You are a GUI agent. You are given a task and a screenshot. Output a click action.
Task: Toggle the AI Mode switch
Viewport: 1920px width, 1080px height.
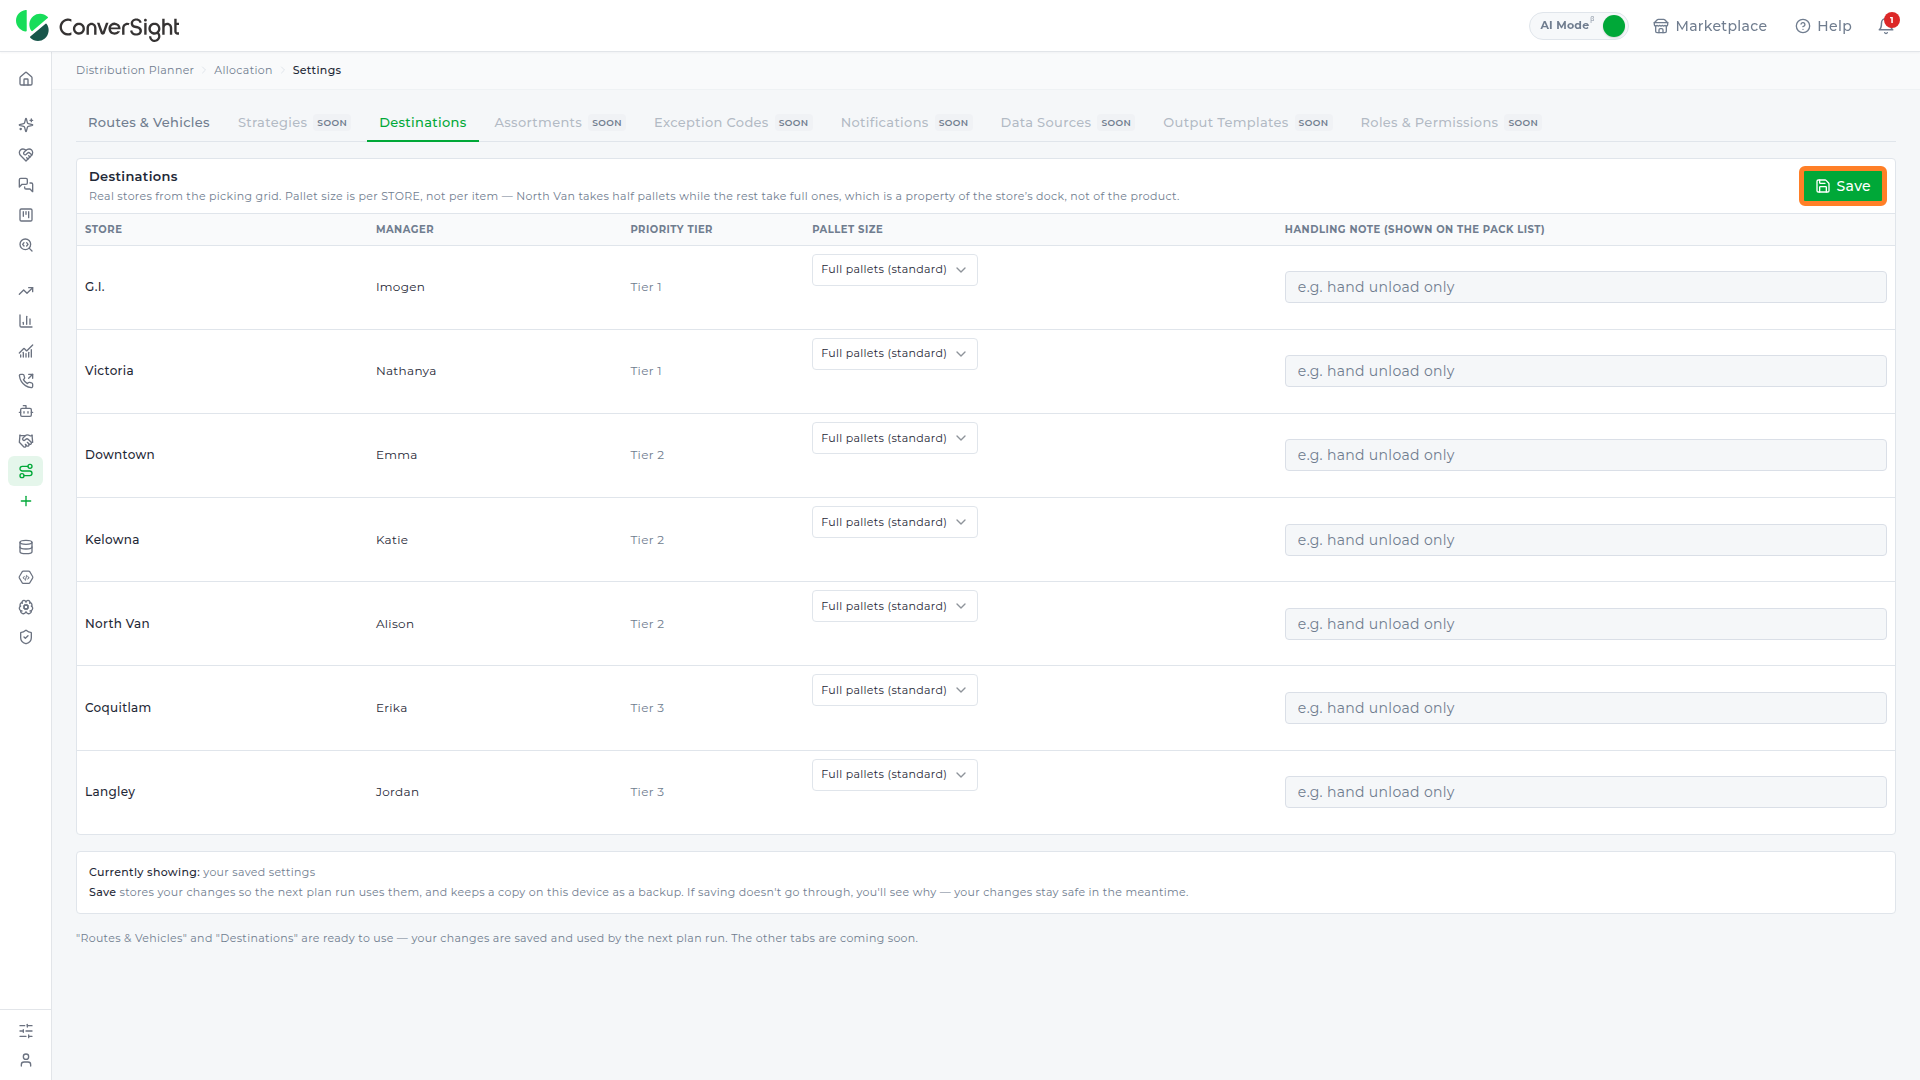(1613, 26)
